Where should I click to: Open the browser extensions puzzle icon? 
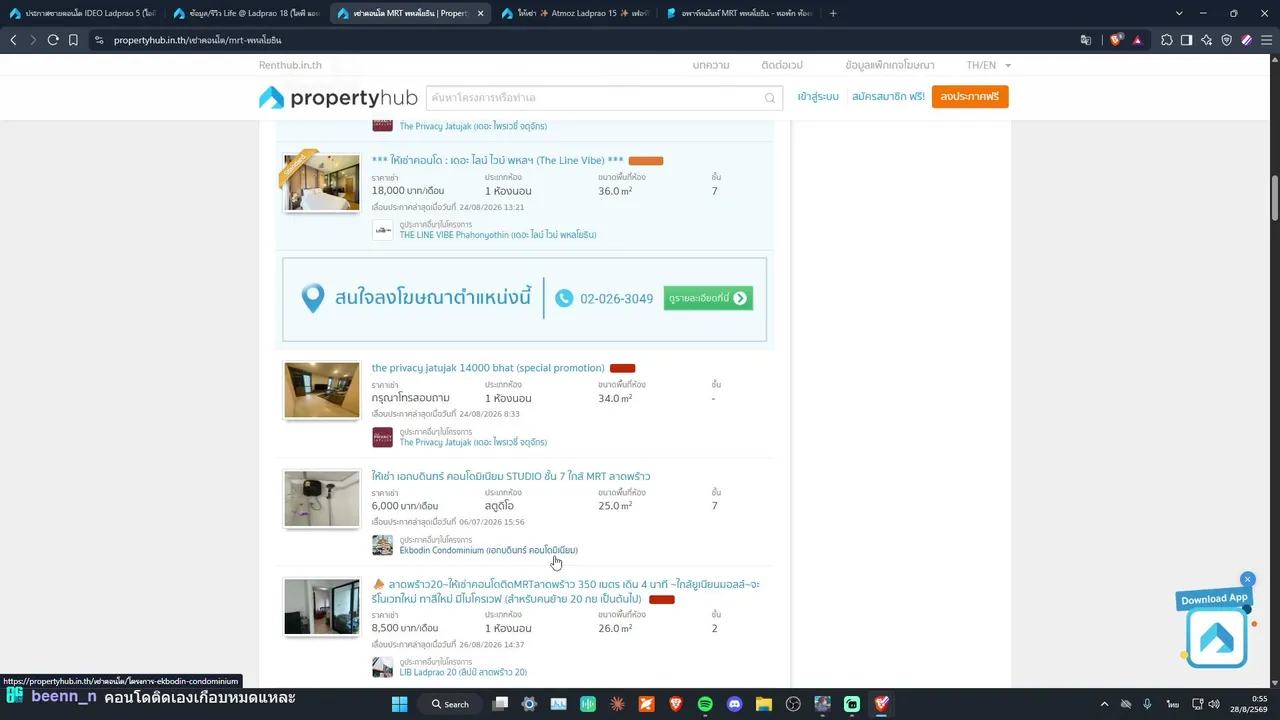[x=1167, y=40]
